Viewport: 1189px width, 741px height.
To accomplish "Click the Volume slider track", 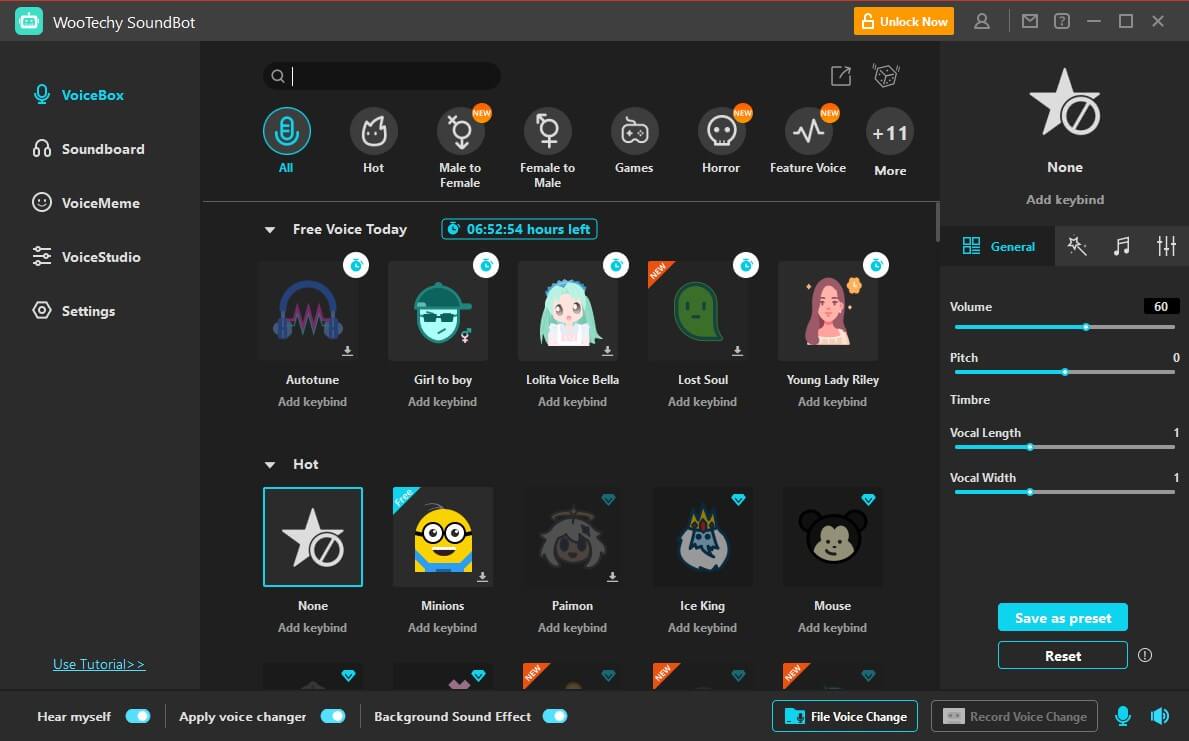I will [1064, 327].
